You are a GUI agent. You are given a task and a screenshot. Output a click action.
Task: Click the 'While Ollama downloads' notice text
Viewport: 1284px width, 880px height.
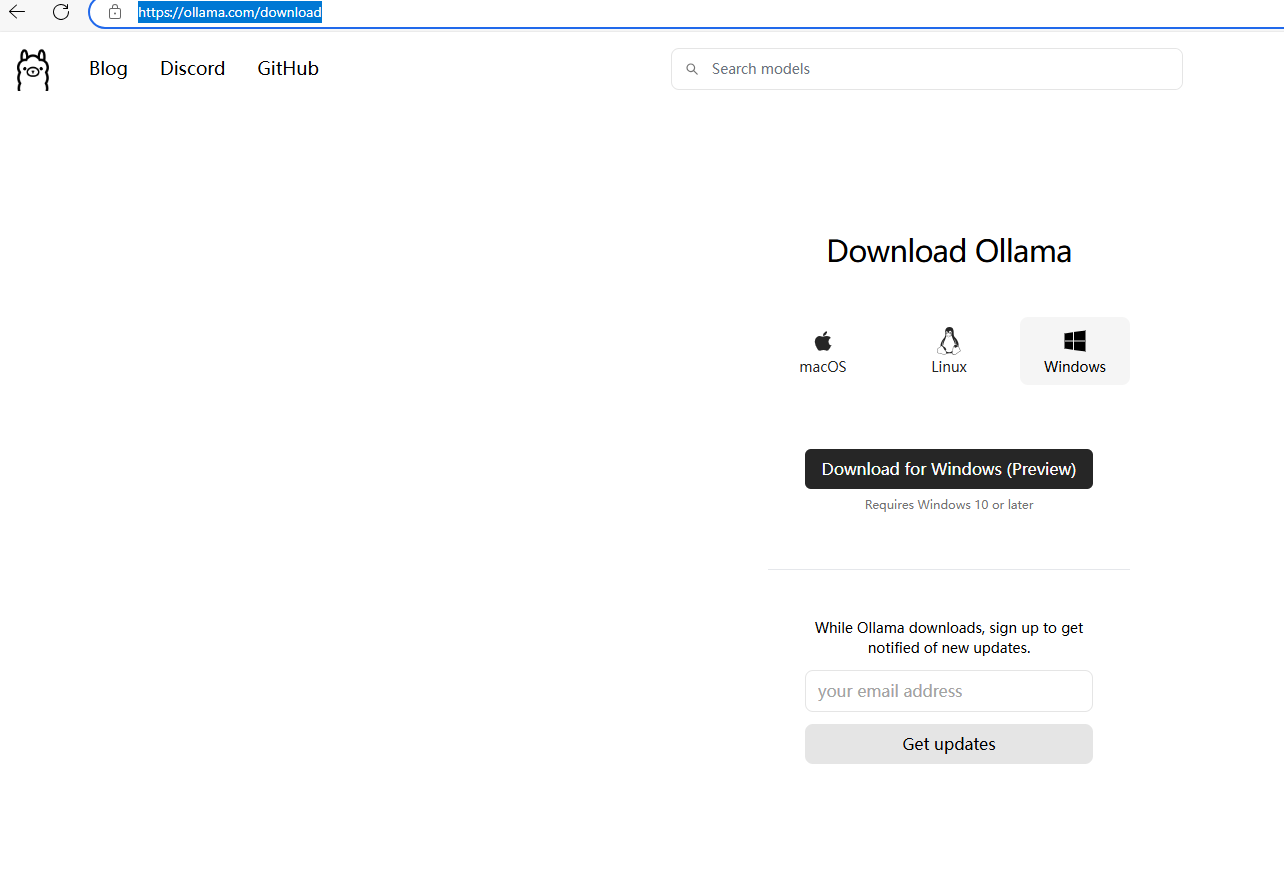pos(949,638)
